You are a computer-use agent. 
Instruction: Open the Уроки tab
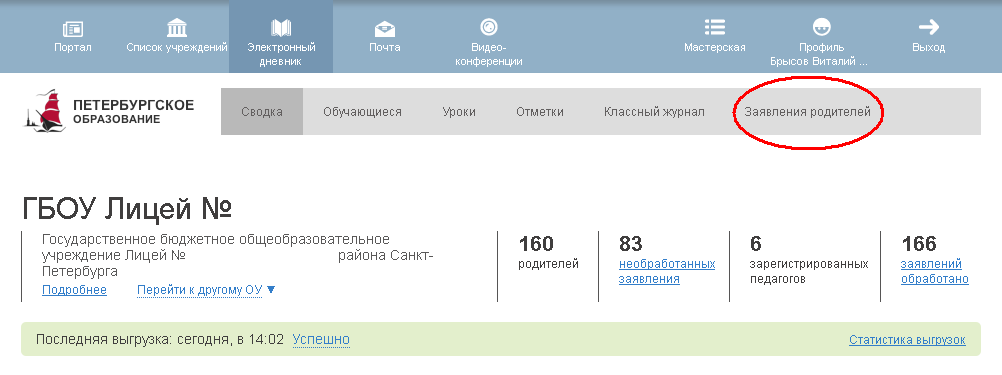click(x=459, y=112)
